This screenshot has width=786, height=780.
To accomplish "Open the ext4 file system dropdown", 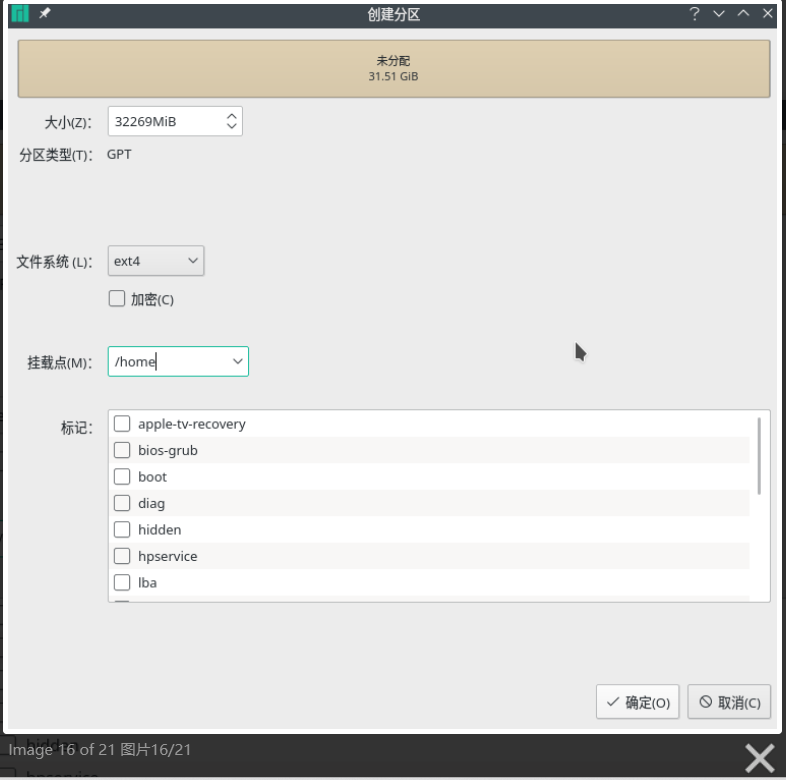I will (156, 262).
